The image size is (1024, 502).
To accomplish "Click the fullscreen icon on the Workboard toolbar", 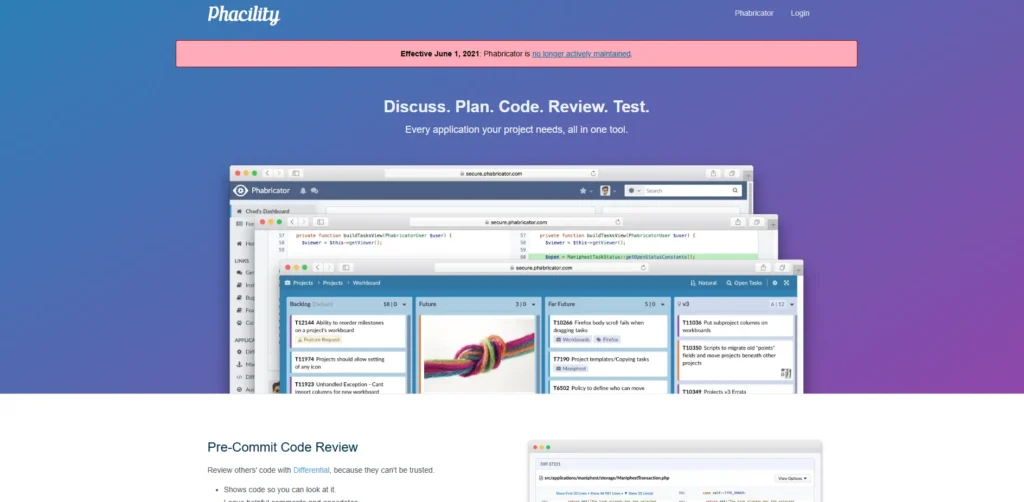I will click(786, 283).
